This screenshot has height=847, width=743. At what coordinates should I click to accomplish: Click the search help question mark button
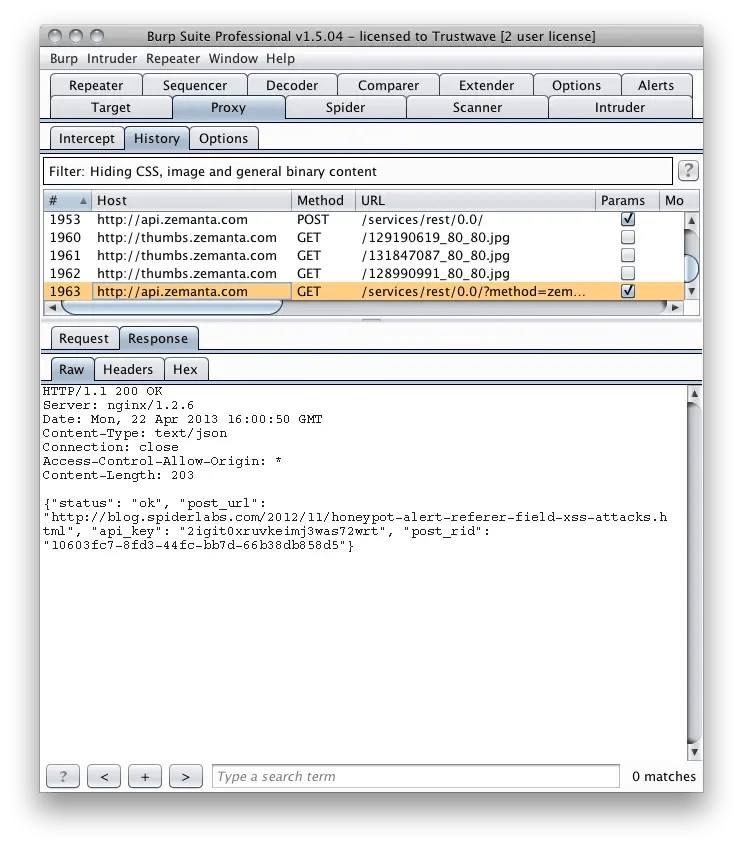coord(63,776)
